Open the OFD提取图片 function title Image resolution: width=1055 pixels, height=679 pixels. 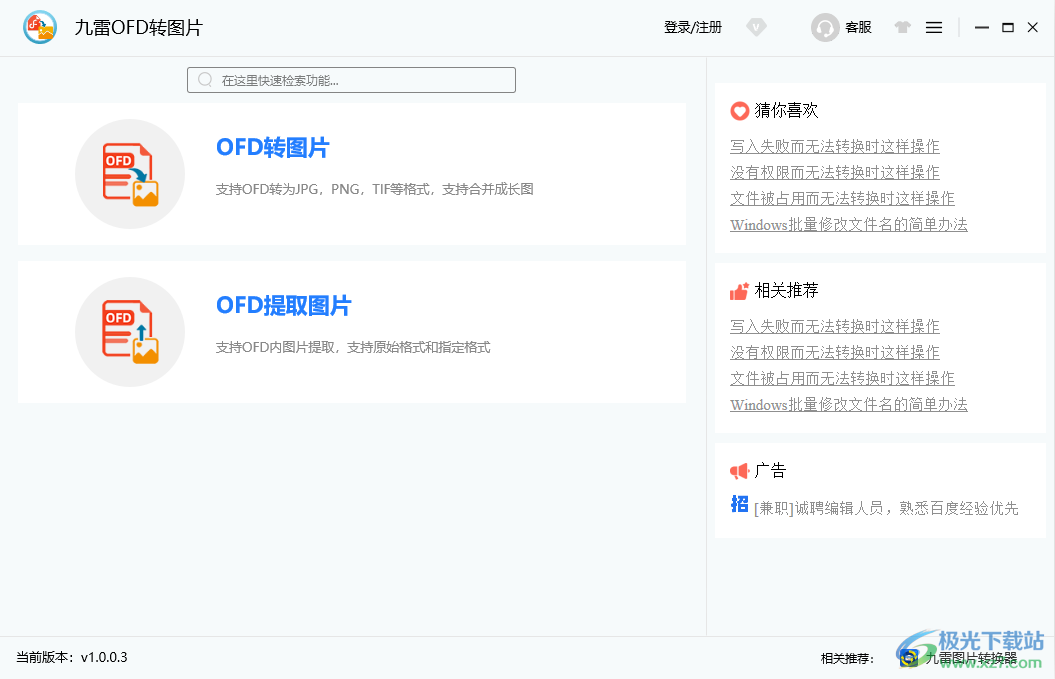click(x=283, y=306)
